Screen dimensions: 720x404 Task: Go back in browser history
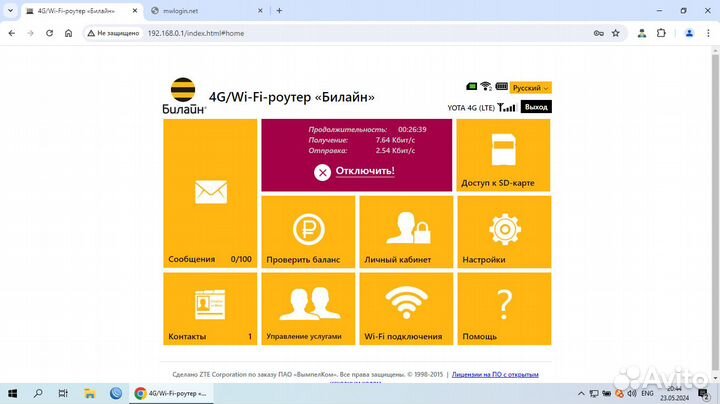pyautogui.click(x=12, y=33)
